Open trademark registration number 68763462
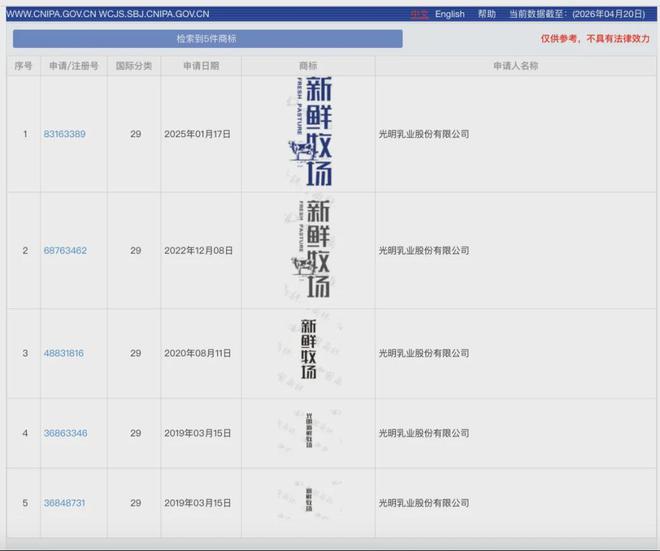This screenshot has width=660, height=551. [x=65, y=250]
